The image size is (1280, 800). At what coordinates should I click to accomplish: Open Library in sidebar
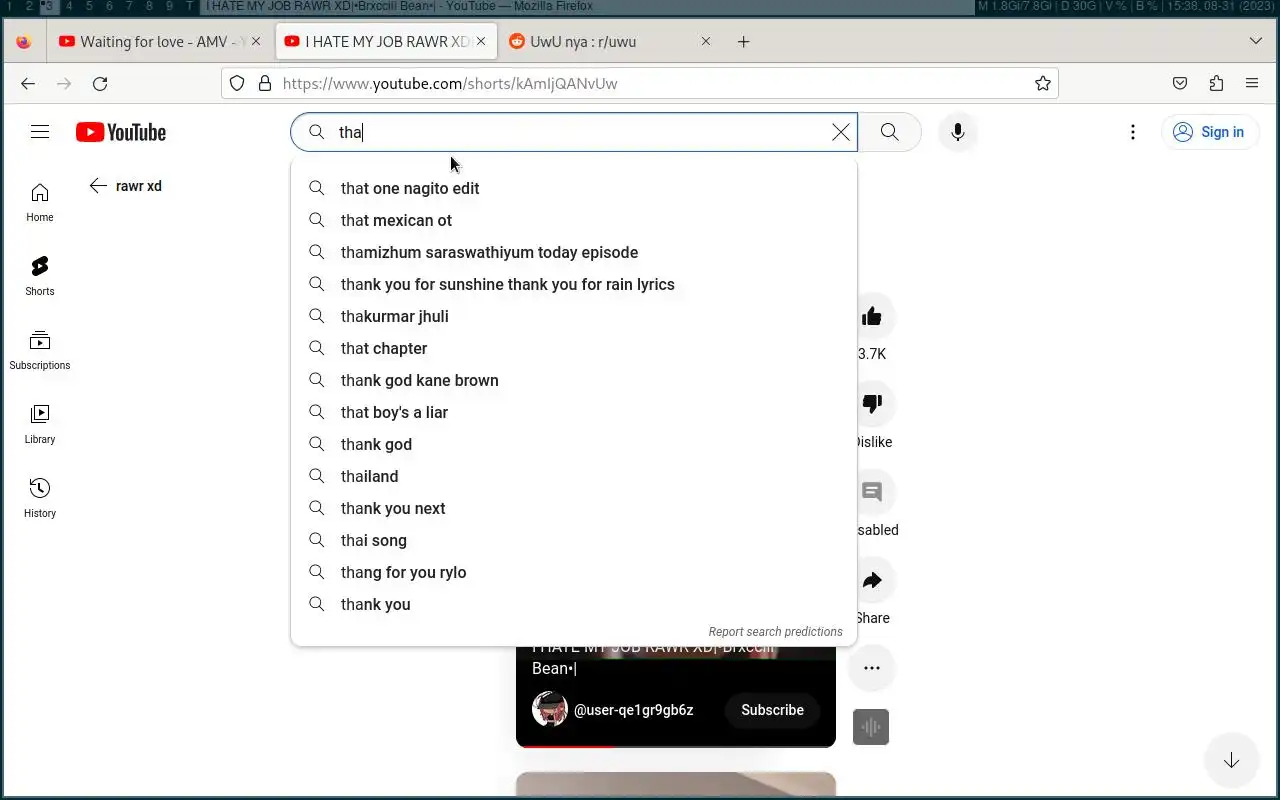click(40, 424)
